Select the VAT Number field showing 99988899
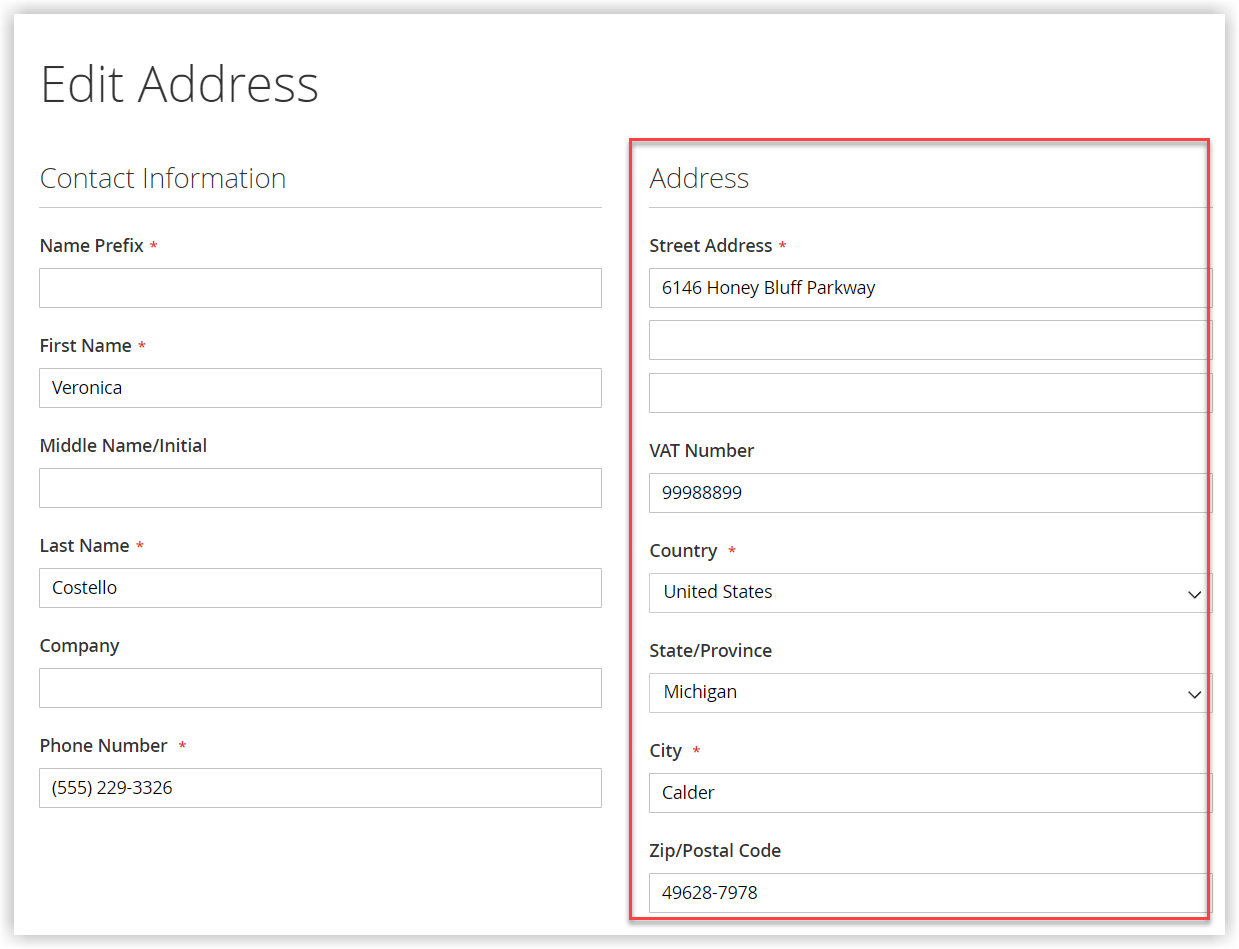 point(929,493)
